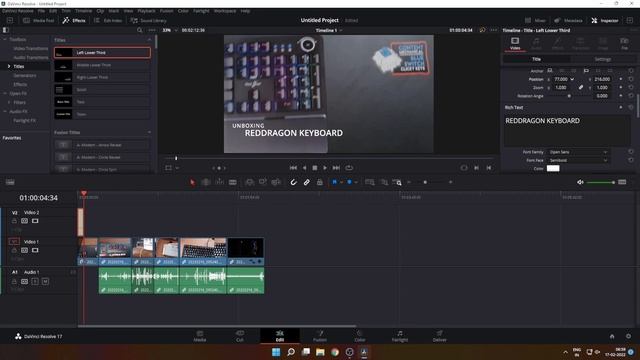Open Effects panel three-dot options menu
The width and height of the screenshot is (640, 360).
coord(152,30)
